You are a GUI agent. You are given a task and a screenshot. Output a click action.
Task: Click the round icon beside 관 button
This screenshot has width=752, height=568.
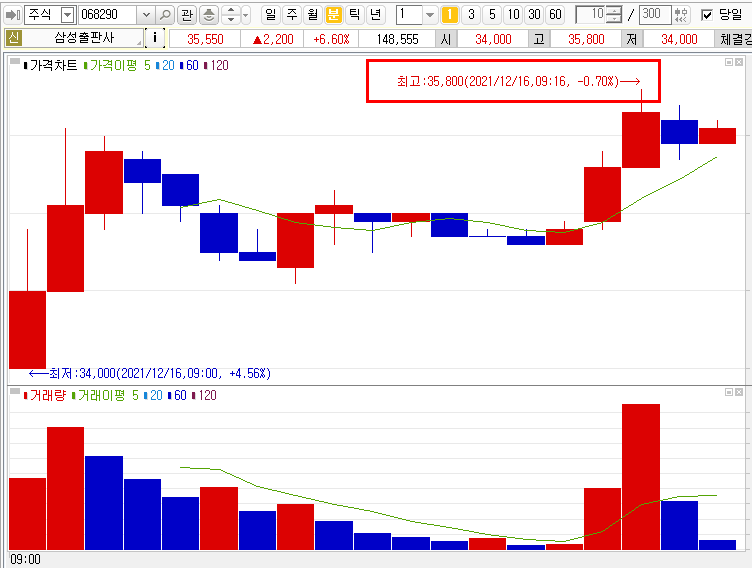click(x=209, y=15)
